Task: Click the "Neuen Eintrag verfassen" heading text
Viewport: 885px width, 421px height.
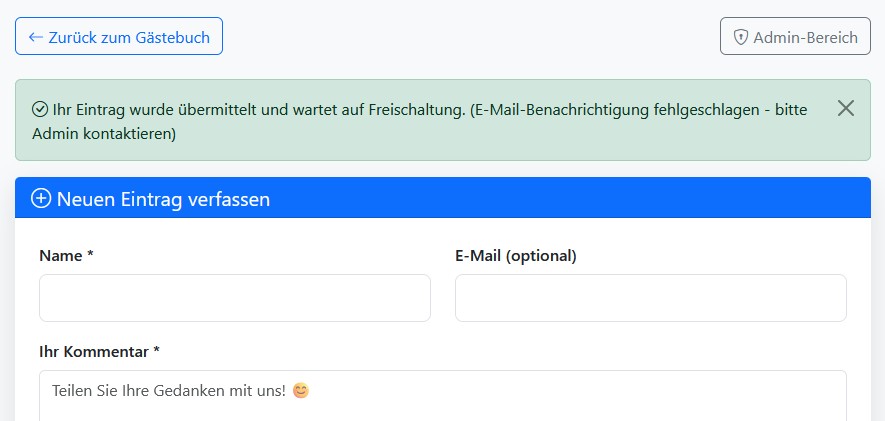Action: [x=163, y=199]
